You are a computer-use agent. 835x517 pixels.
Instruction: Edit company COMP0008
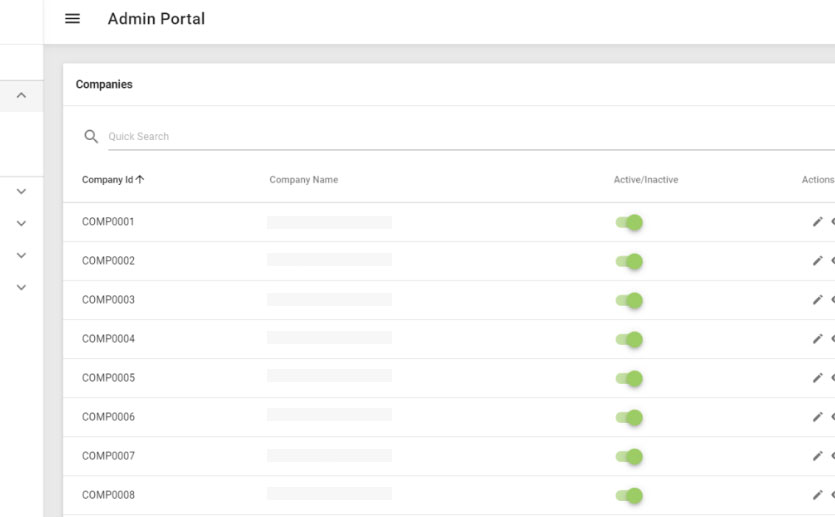point(817,495)
